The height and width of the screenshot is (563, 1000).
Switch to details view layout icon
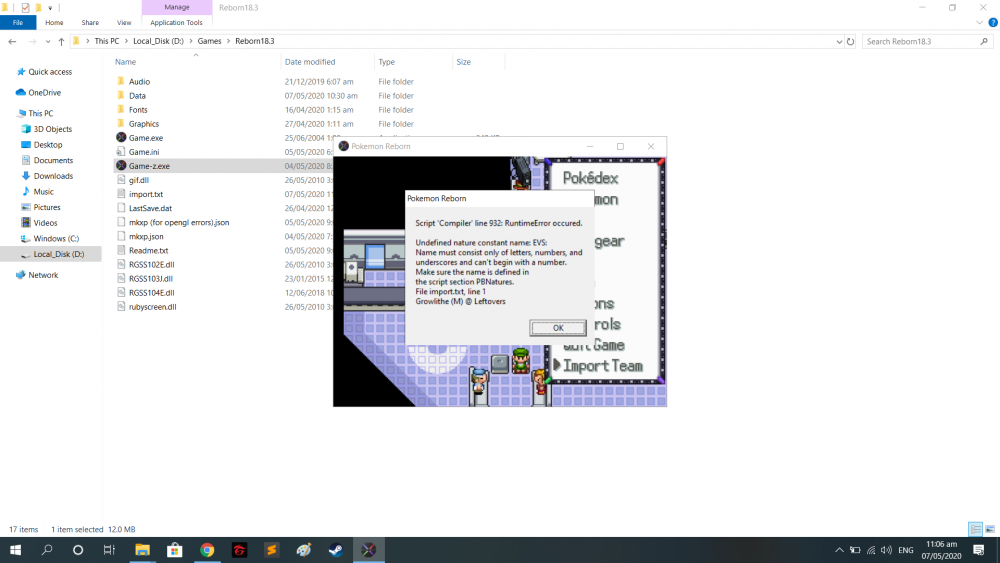[x=975, y=529]
